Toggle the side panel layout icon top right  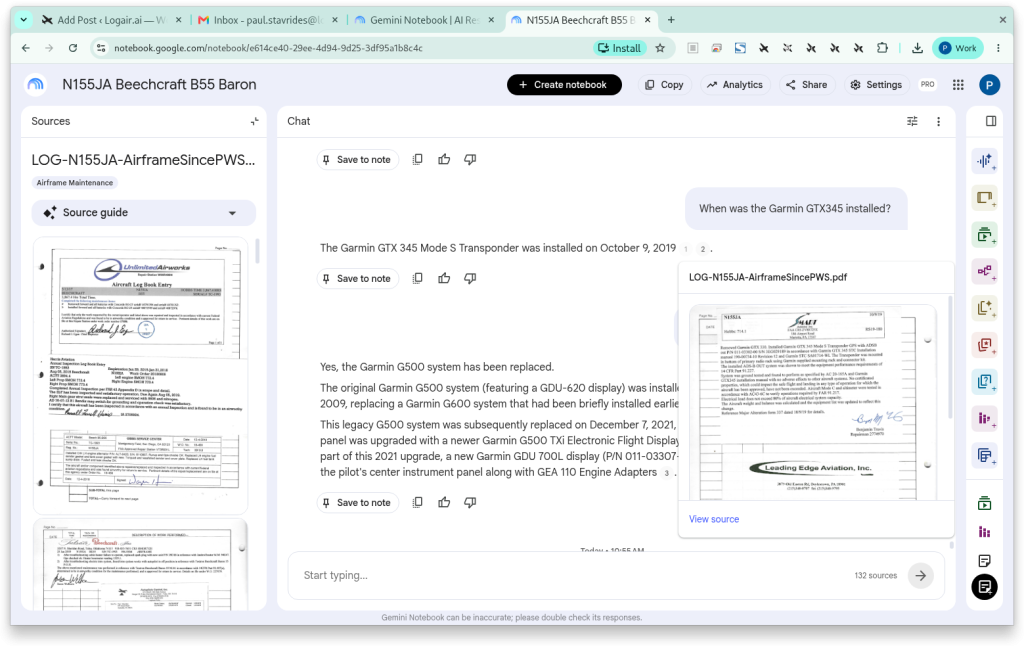(991, 121)
